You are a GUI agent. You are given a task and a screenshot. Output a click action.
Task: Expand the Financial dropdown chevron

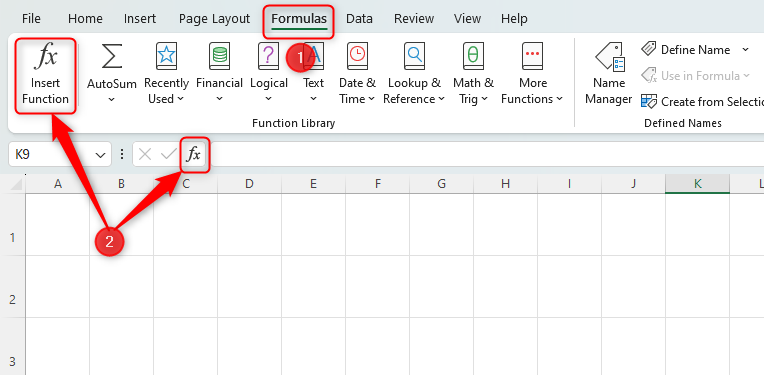click(220, 99)
